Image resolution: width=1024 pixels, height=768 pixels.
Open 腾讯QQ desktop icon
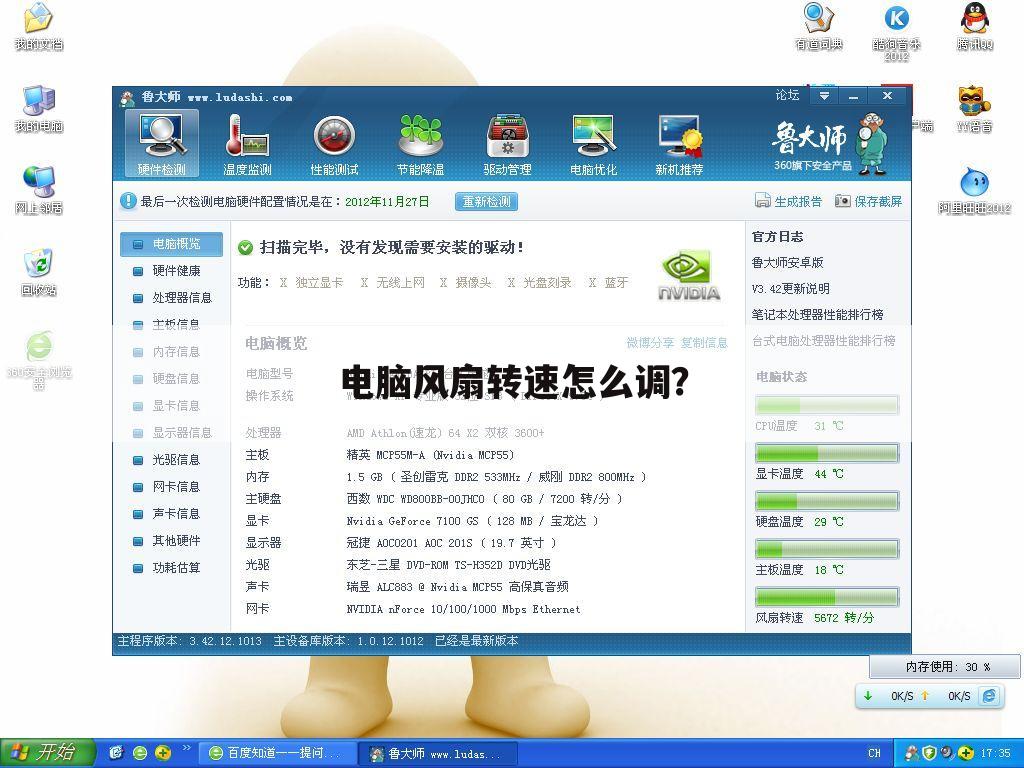974,26
